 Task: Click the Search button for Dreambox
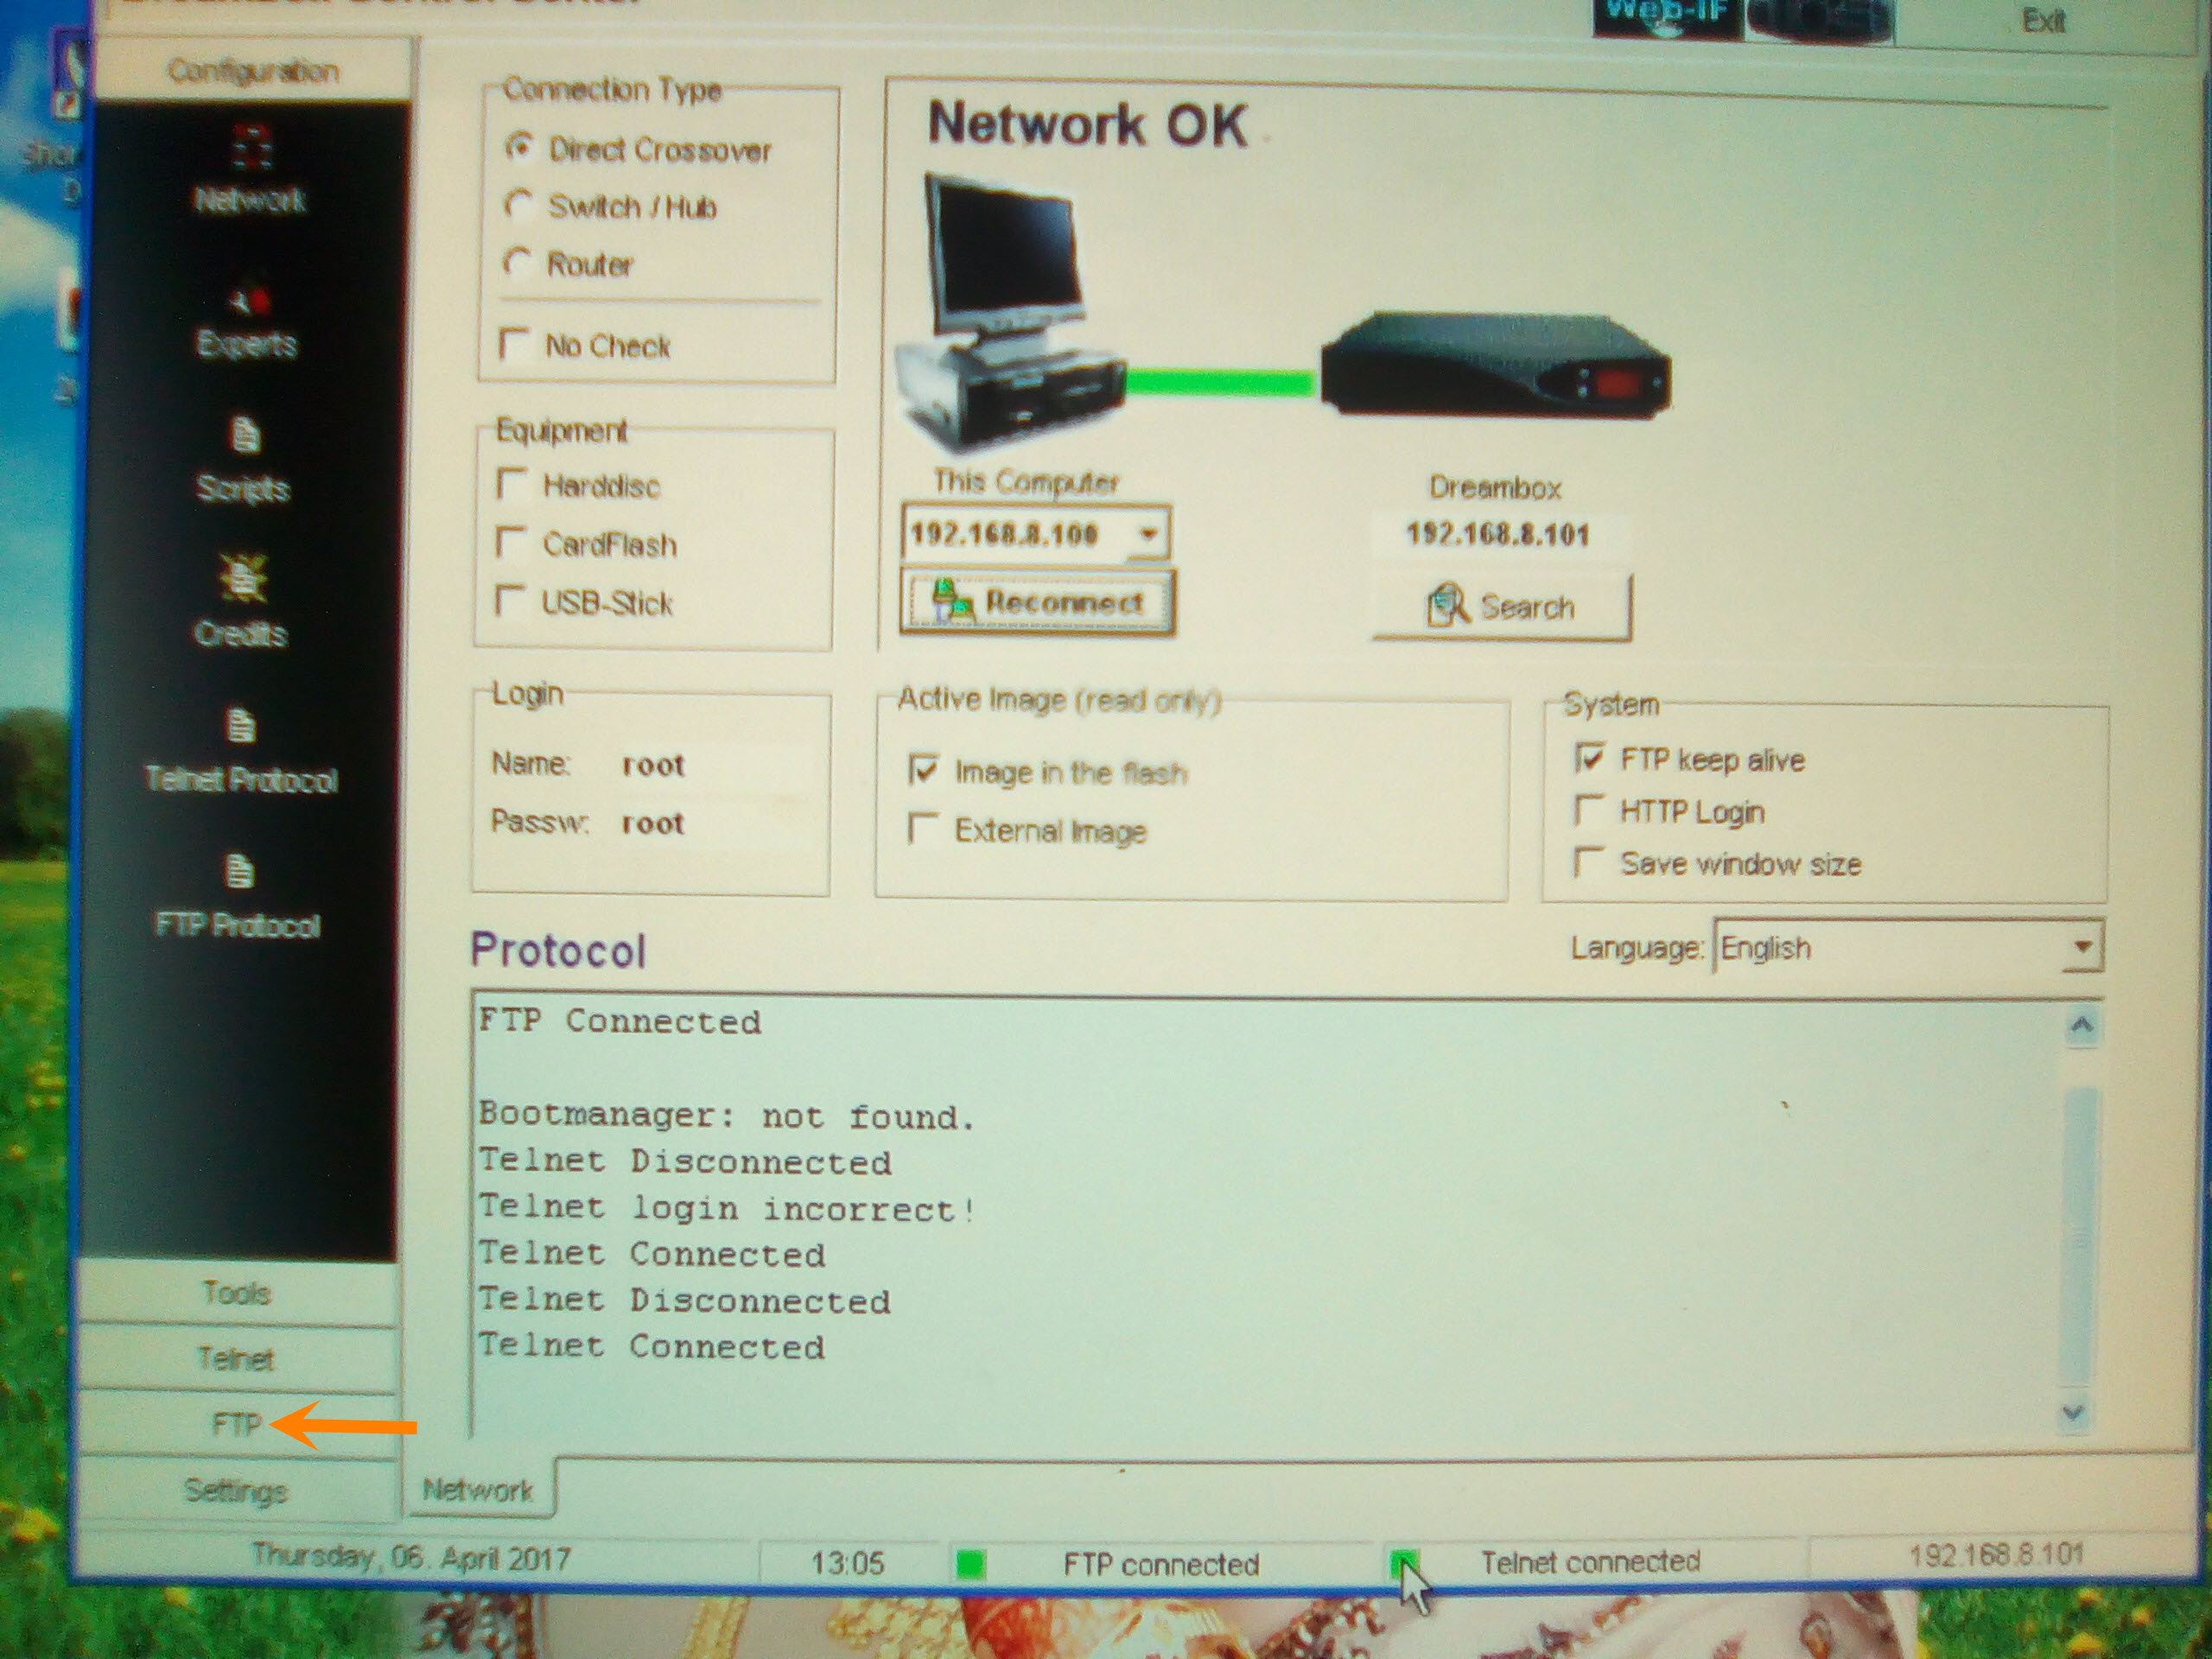[x=1501, y=607]
